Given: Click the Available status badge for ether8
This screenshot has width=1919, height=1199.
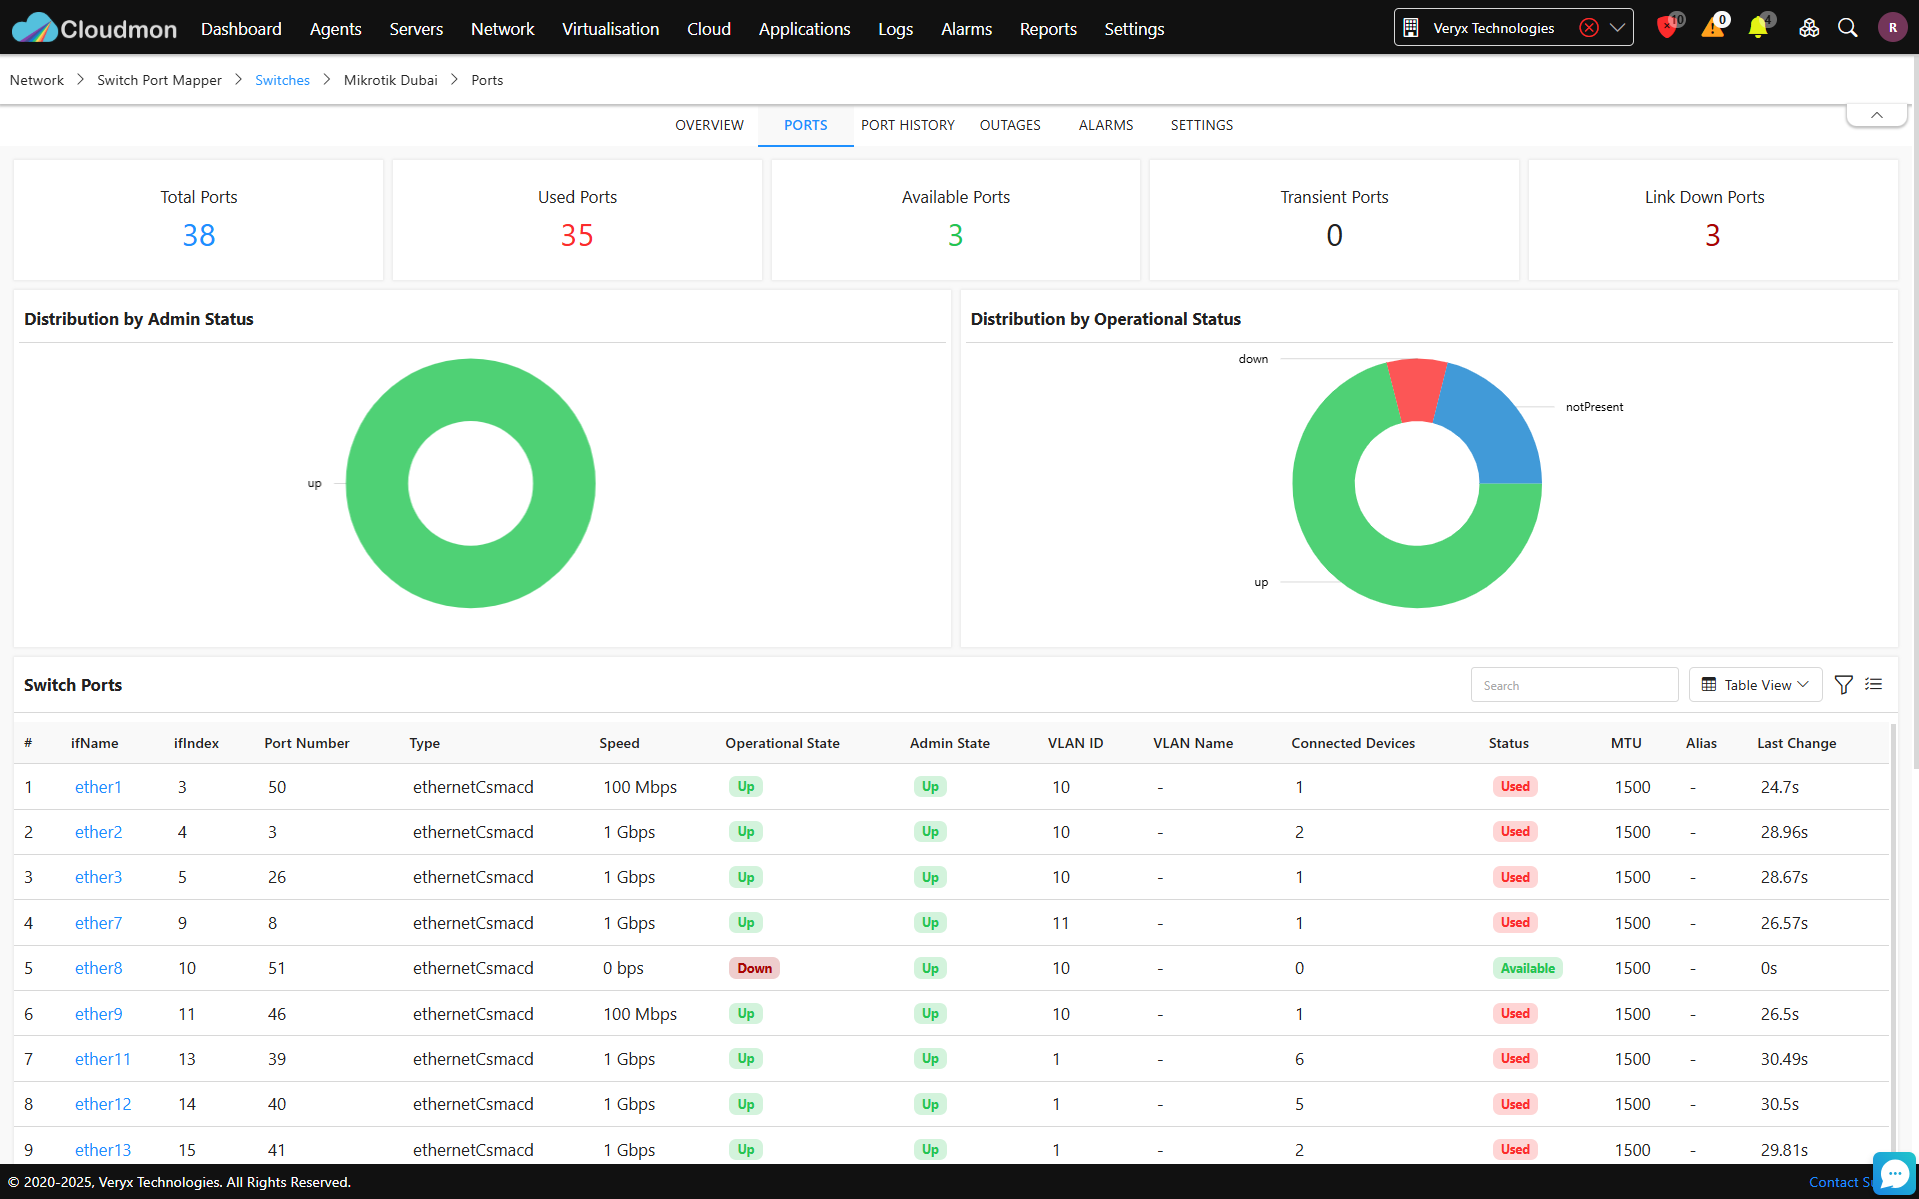Looking at the screenshot, I should click(1527, 968).
